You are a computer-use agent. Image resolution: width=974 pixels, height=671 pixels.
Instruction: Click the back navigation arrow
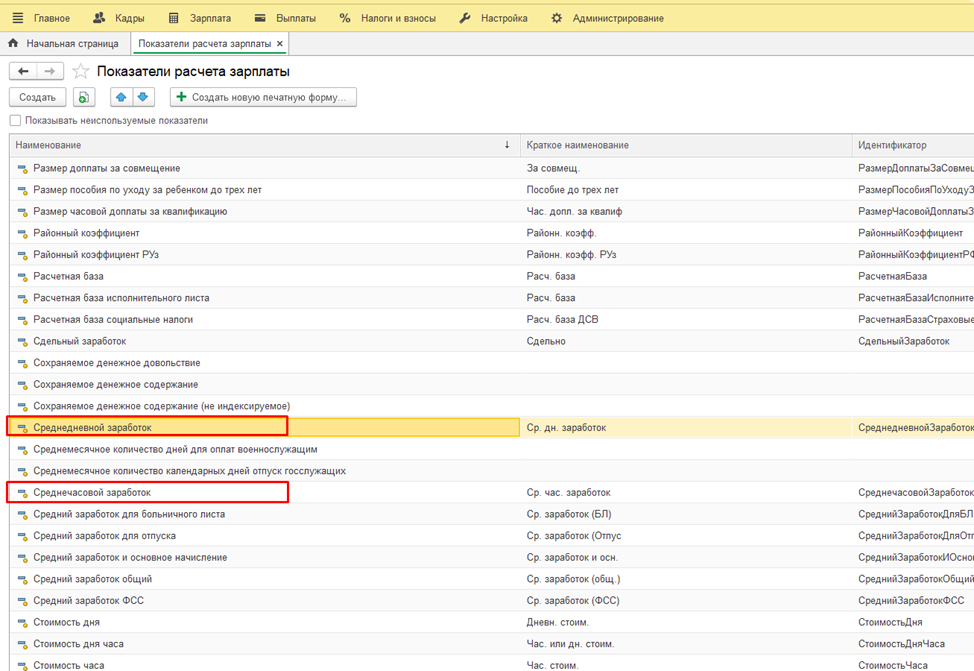point(23,71)
